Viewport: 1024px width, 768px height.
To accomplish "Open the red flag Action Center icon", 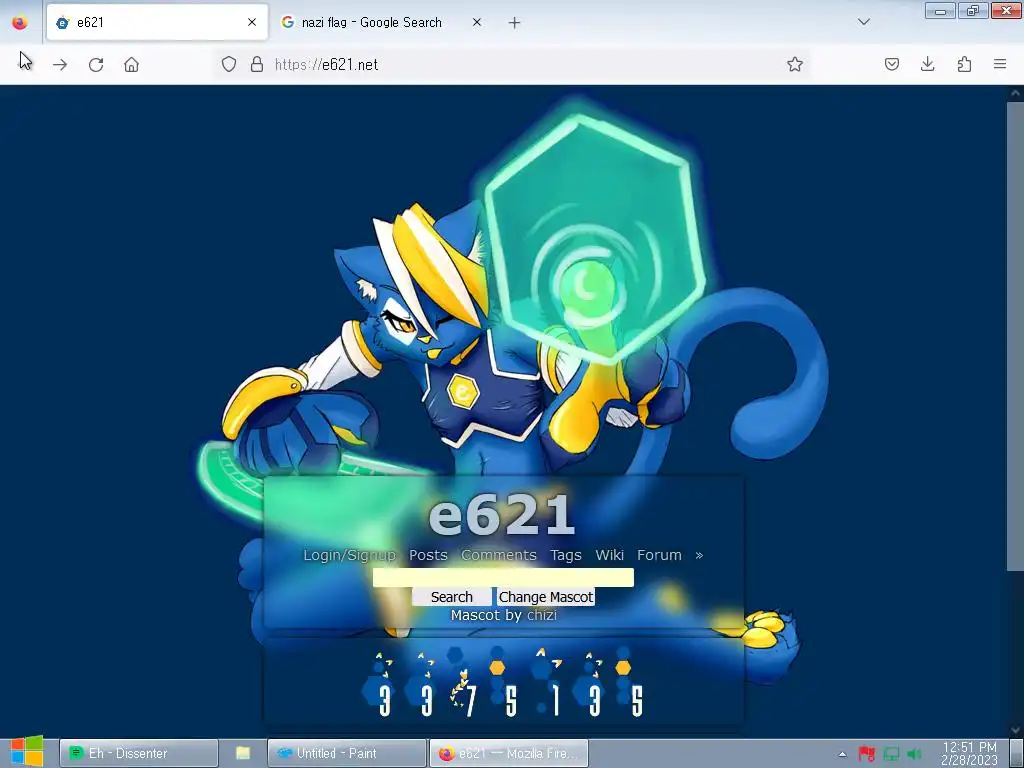I will click(x=867, y=754).
